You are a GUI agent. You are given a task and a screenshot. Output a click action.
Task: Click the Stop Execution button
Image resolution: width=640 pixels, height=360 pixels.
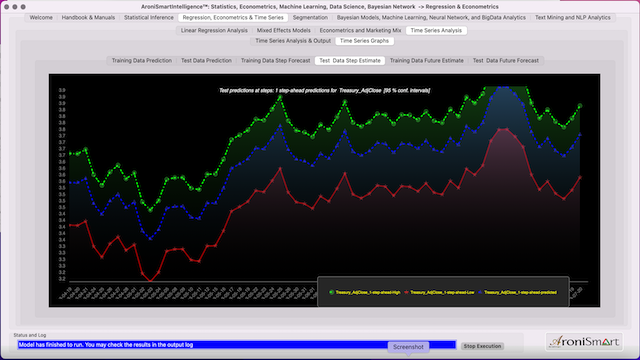coord(482,346)
